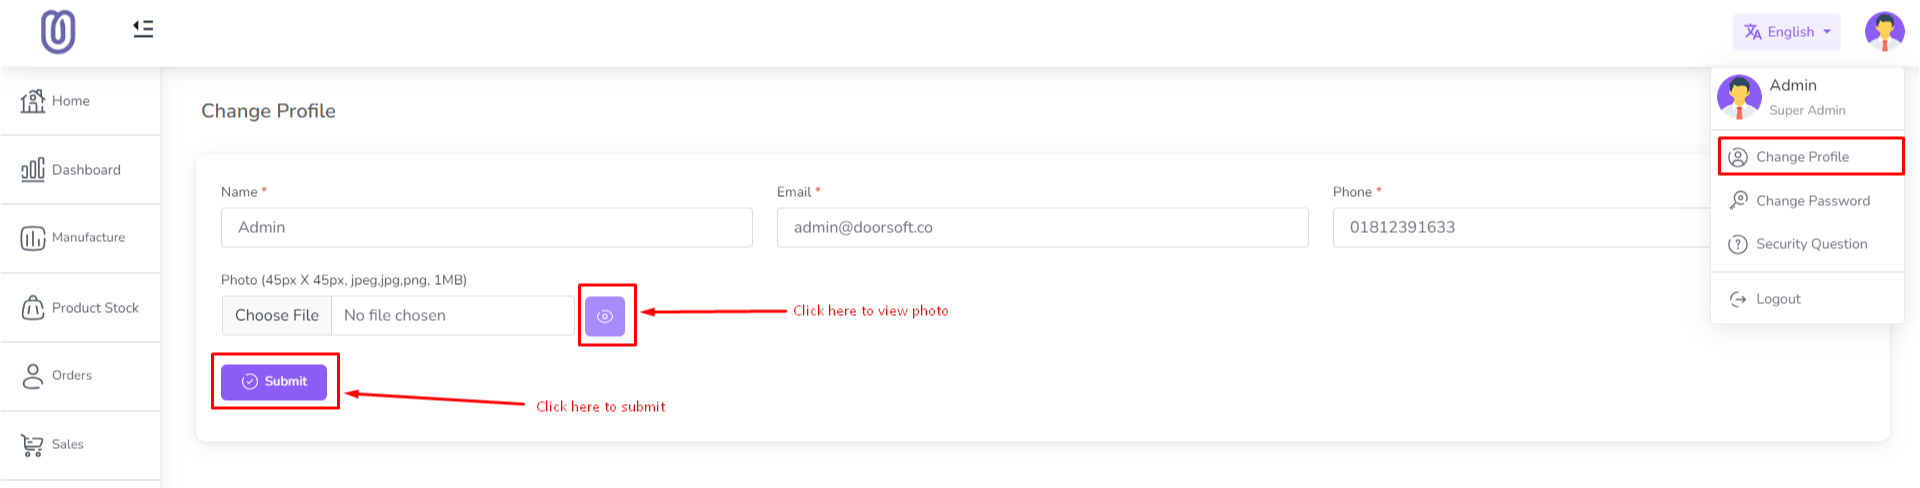Open Security Question from the user menu
This screenshot has width=1920, height=488.
[x=1811, y=244]
